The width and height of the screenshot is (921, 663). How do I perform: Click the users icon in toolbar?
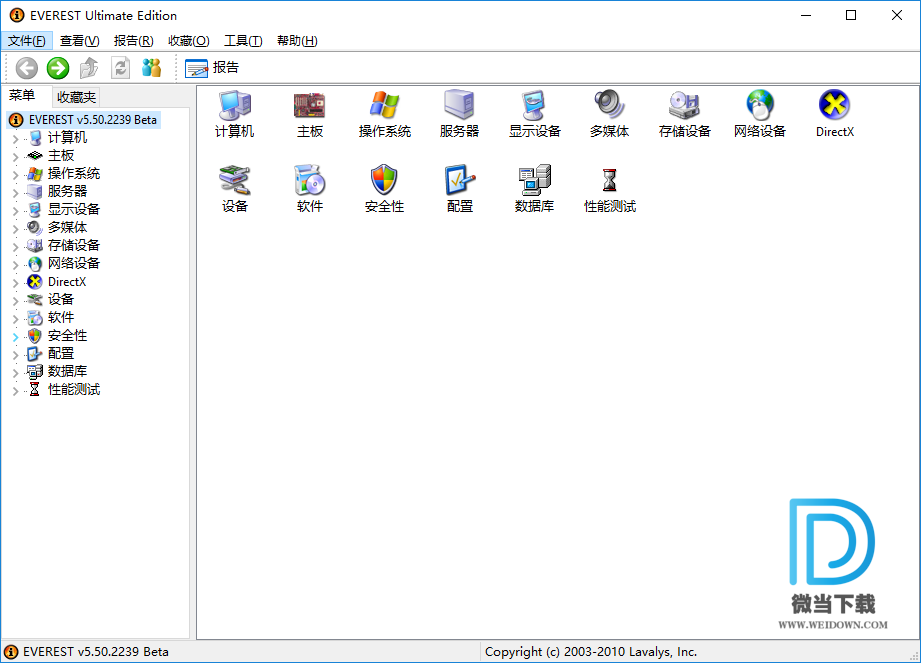point(152,68)
